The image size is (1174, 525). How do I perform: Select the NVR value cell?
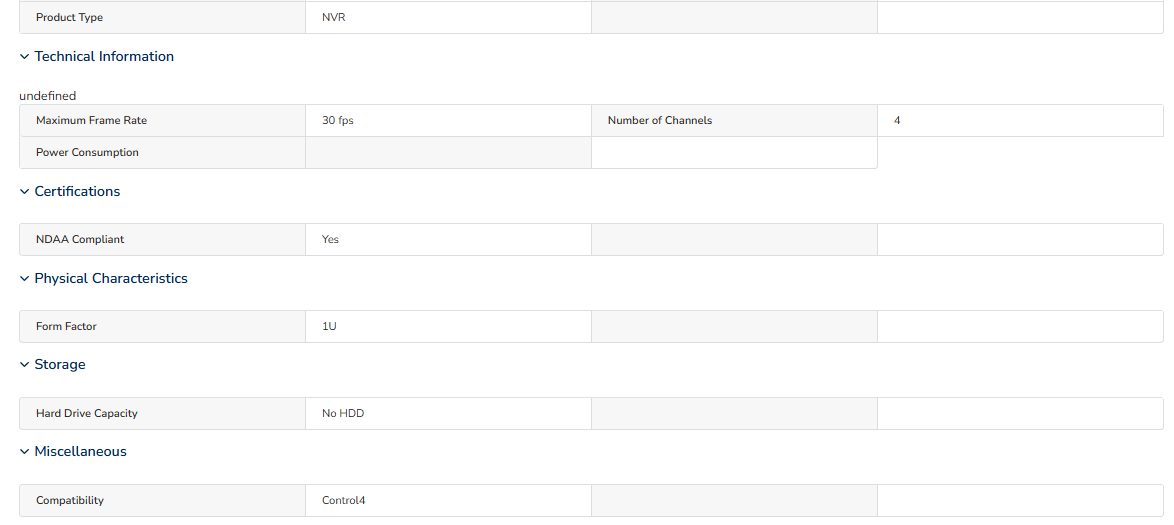[448, 17]
